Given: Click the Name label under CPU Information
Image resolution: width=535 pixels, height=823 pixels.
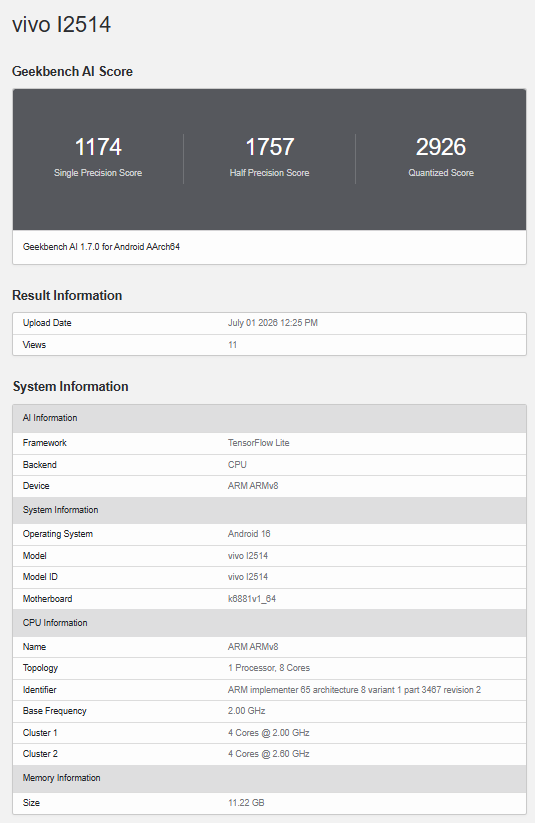Looking at the screenshot, I should coord(35,647).
